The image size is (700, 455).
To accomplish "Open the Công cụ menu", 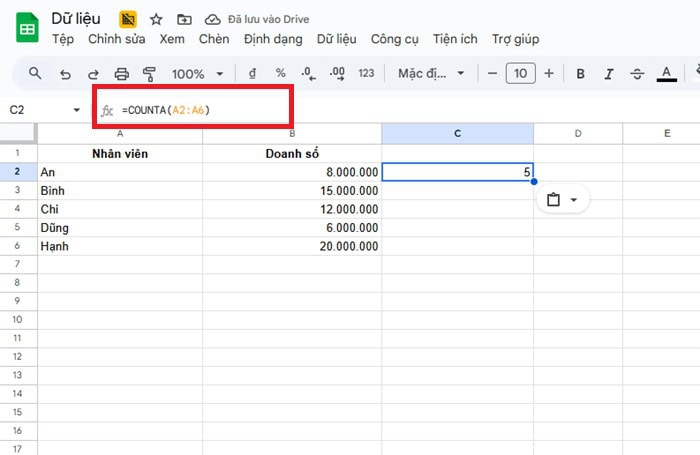I will [395, 39].
